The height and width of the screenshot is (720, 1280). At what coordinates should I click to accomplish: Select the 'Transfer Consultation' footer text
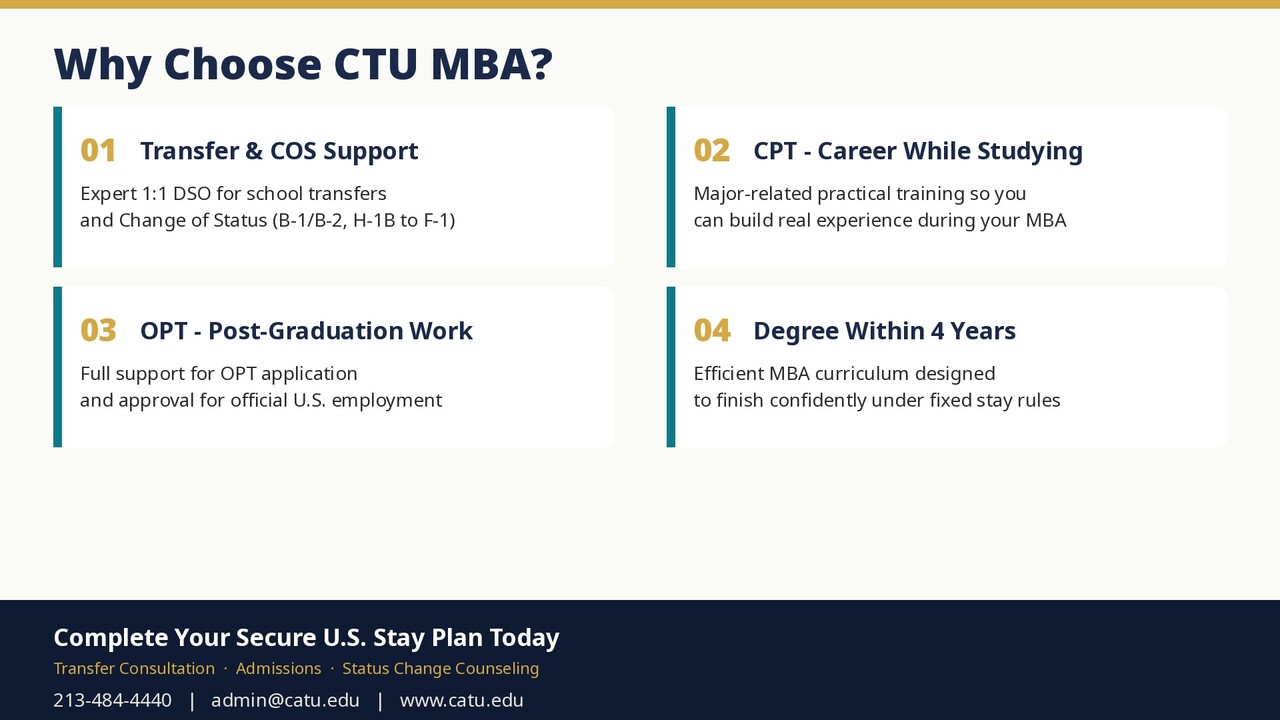134,668
